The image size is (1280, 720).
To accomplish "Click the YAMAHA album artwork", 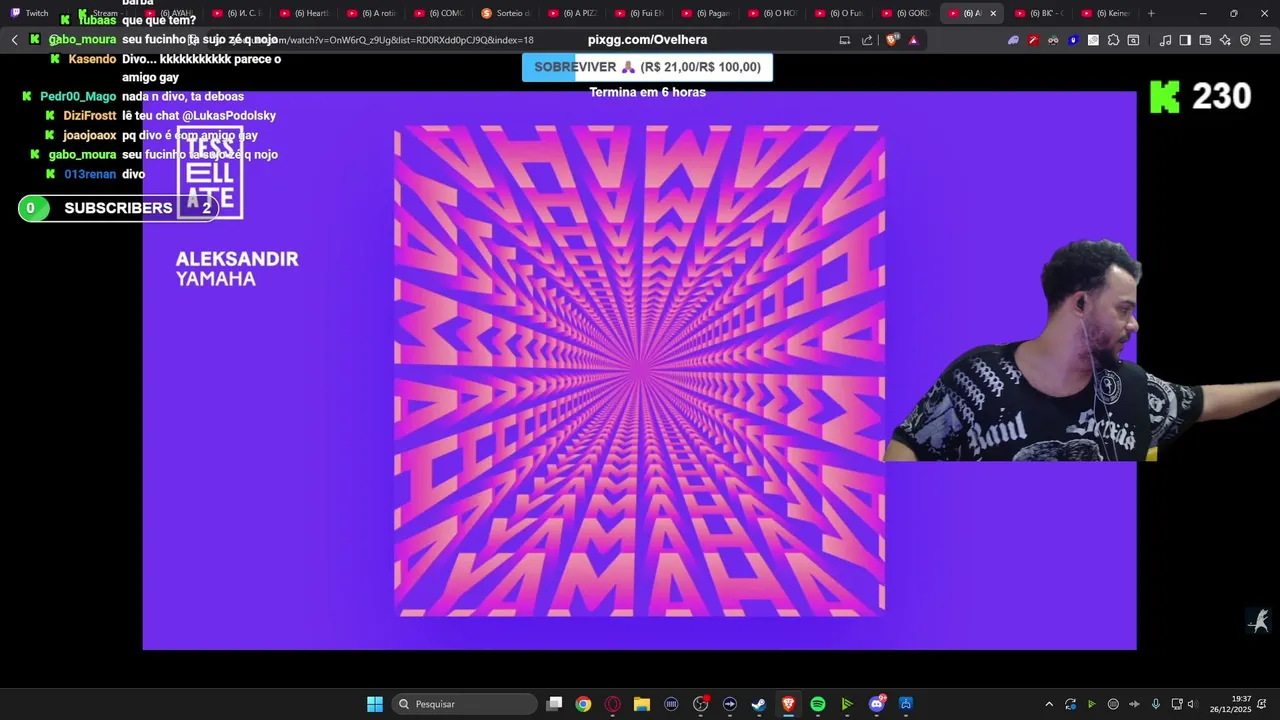I will pos(640,371).
